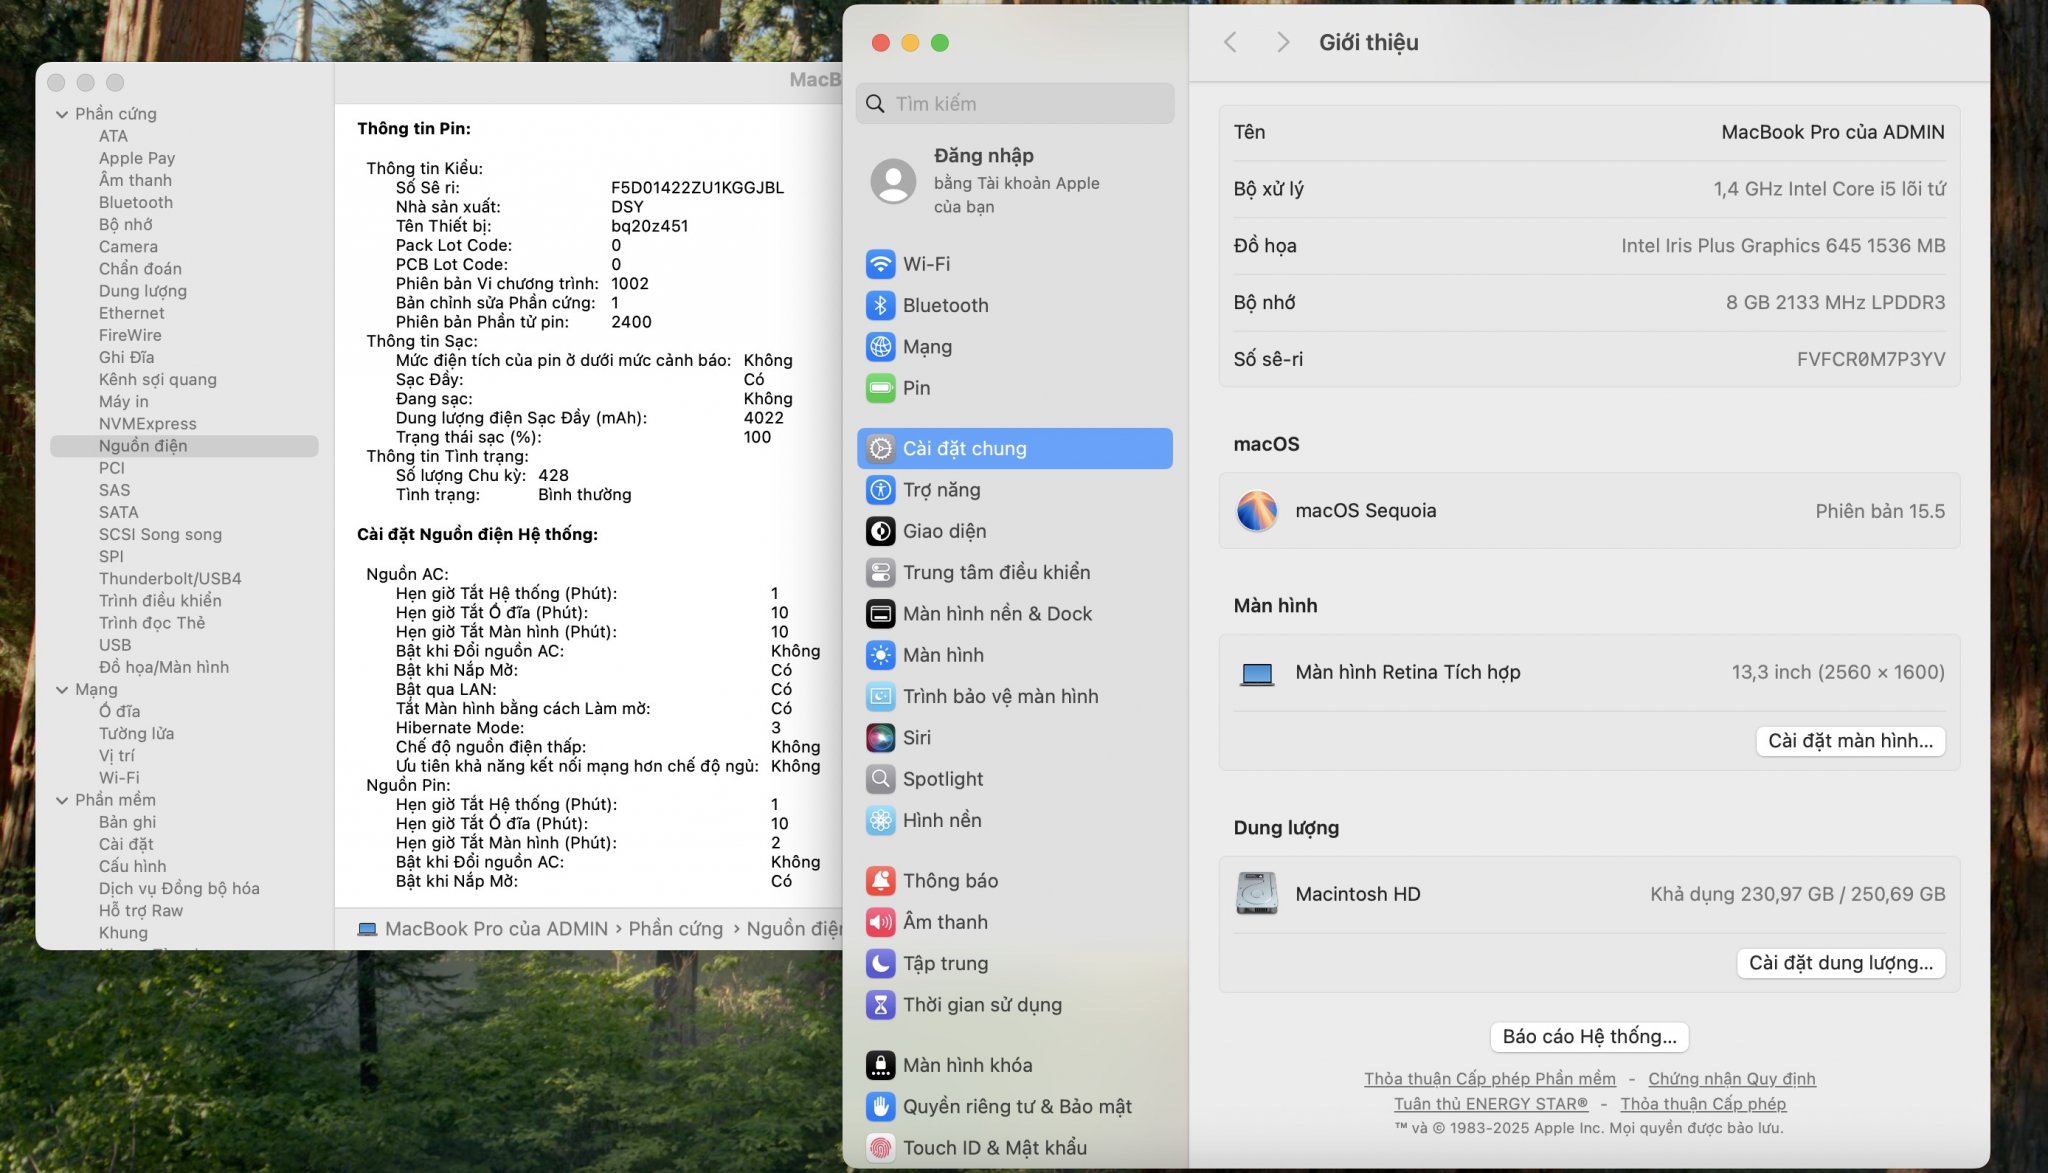Click the Apple account avatar icon
The height and width of the screenshot is (1173, 2048).
pyautogui.click(x=893, y=181)
